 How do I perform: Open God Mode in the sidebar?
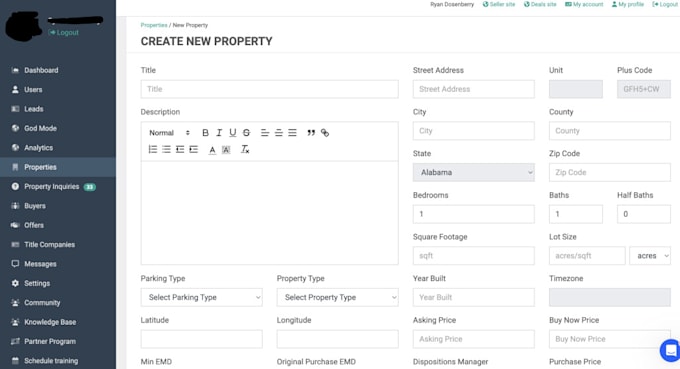click(58, 128)
